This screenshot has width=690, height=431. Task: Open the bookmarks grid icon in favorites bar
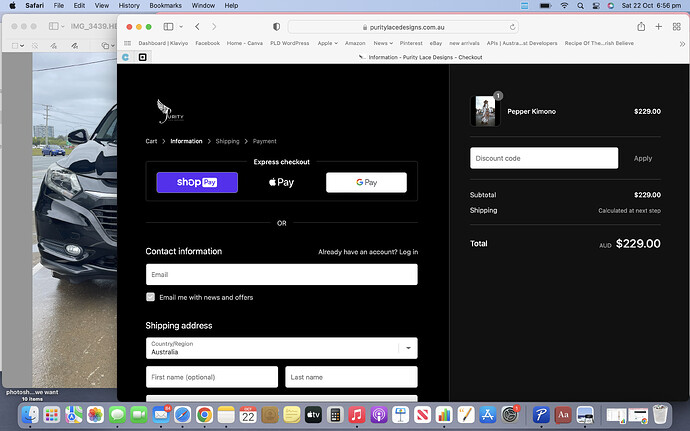pos(128,43)
